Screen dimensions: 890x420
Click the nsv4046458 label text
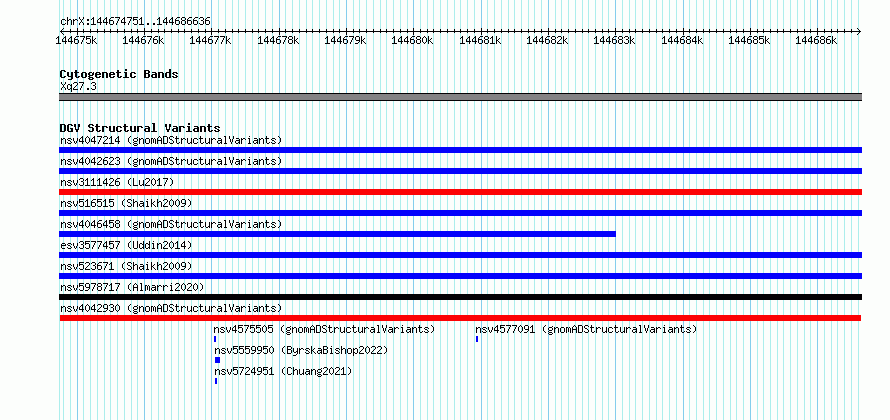[x=171, y=224]
